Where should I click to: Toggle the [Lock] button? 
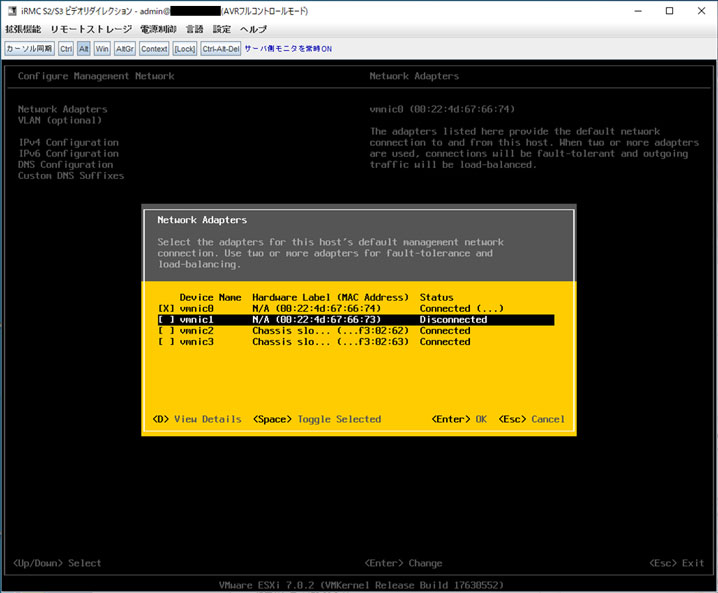[185, 49]
